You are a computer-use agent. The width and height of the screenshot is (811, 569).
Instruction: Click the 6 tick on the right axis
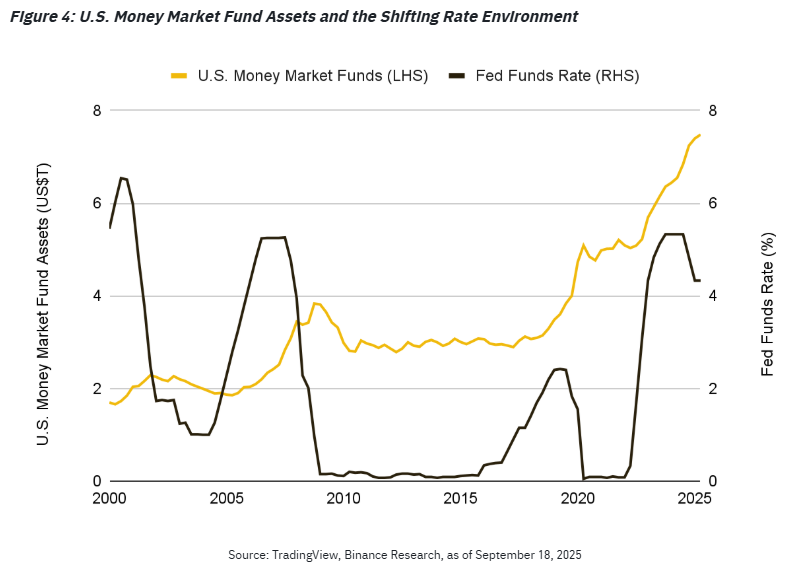[x=713, y=203]
